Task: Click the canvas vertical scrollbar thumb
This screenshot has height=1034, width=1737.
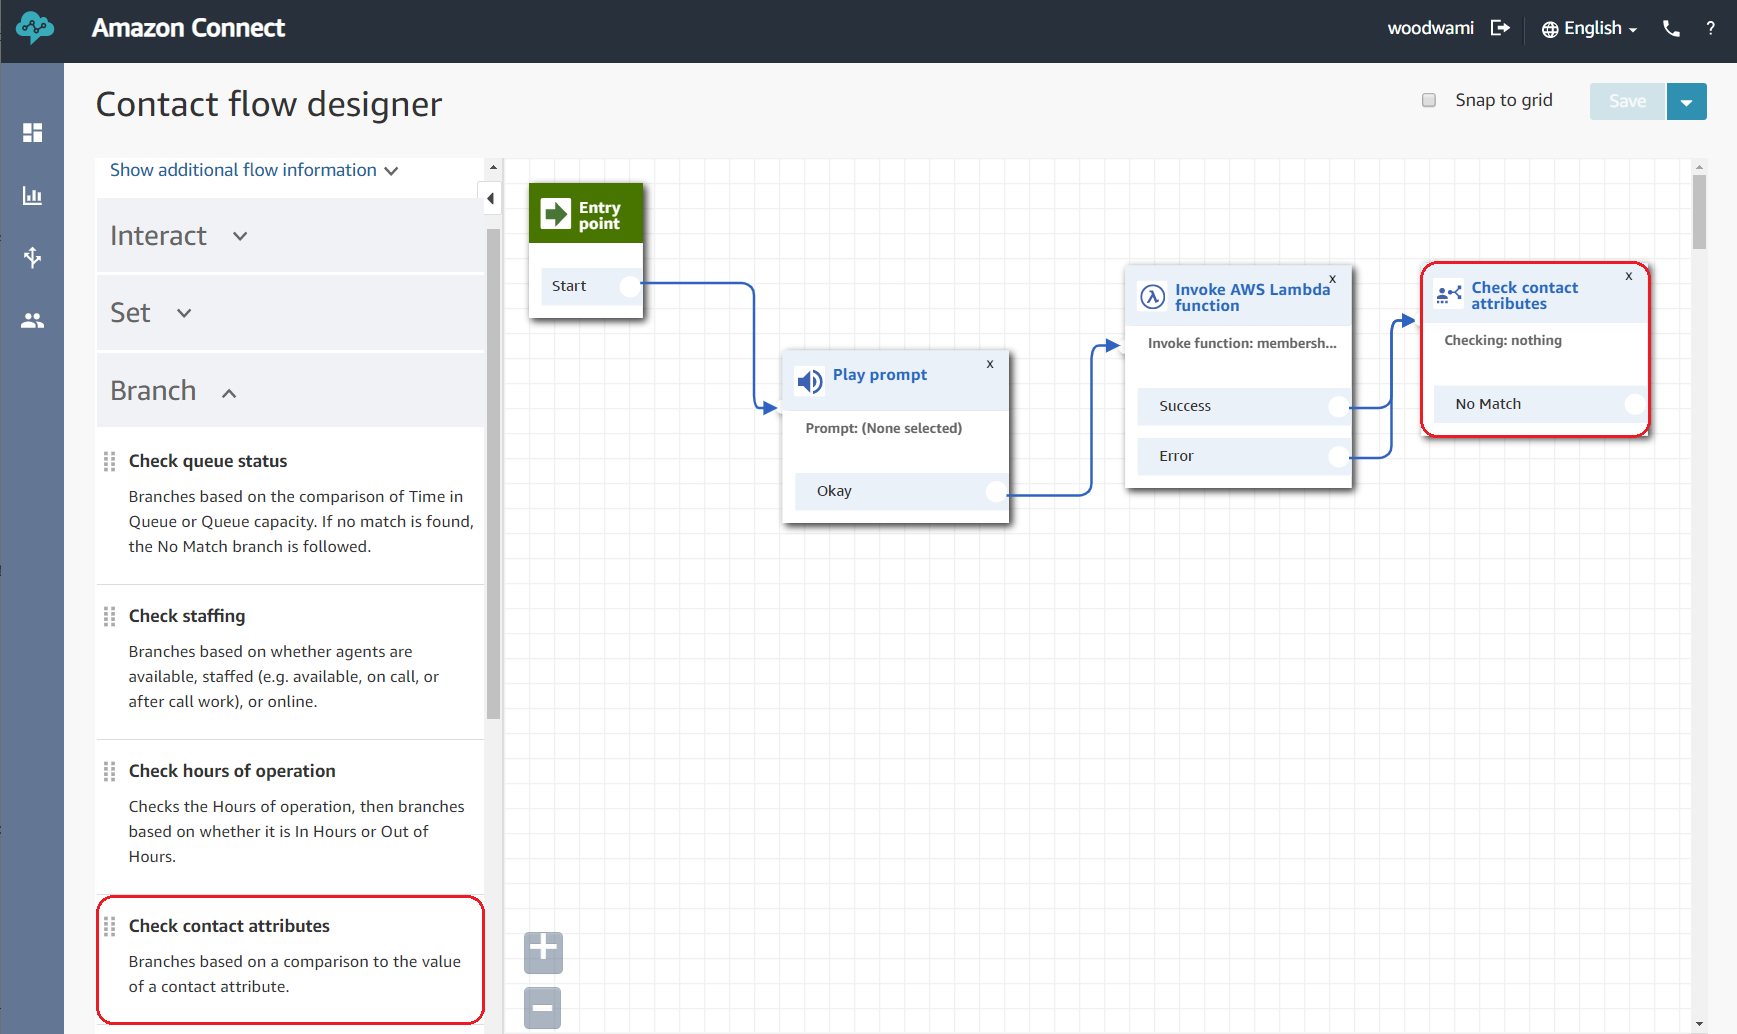Action: coord(1700,212)
